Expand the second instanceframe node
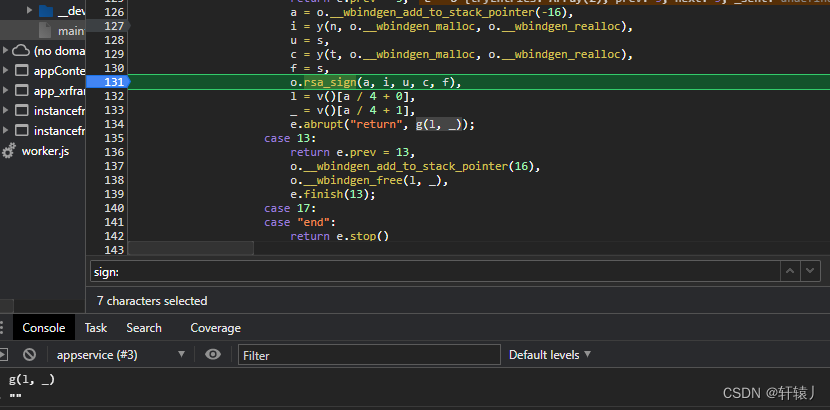 click(6, 131)
